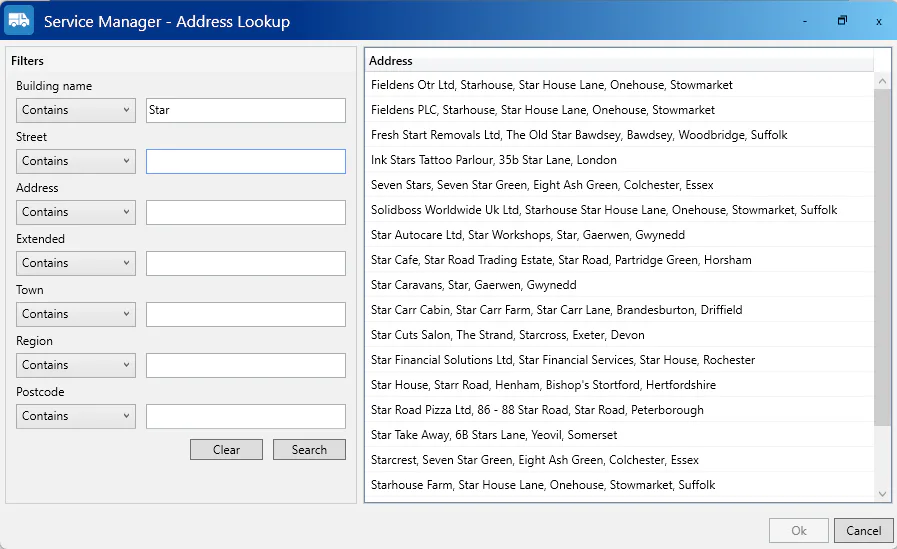Open the Postcode Contains dropdown
Image resolution: width=897 pixels, height=549 pixels.
tap(76, 416)
